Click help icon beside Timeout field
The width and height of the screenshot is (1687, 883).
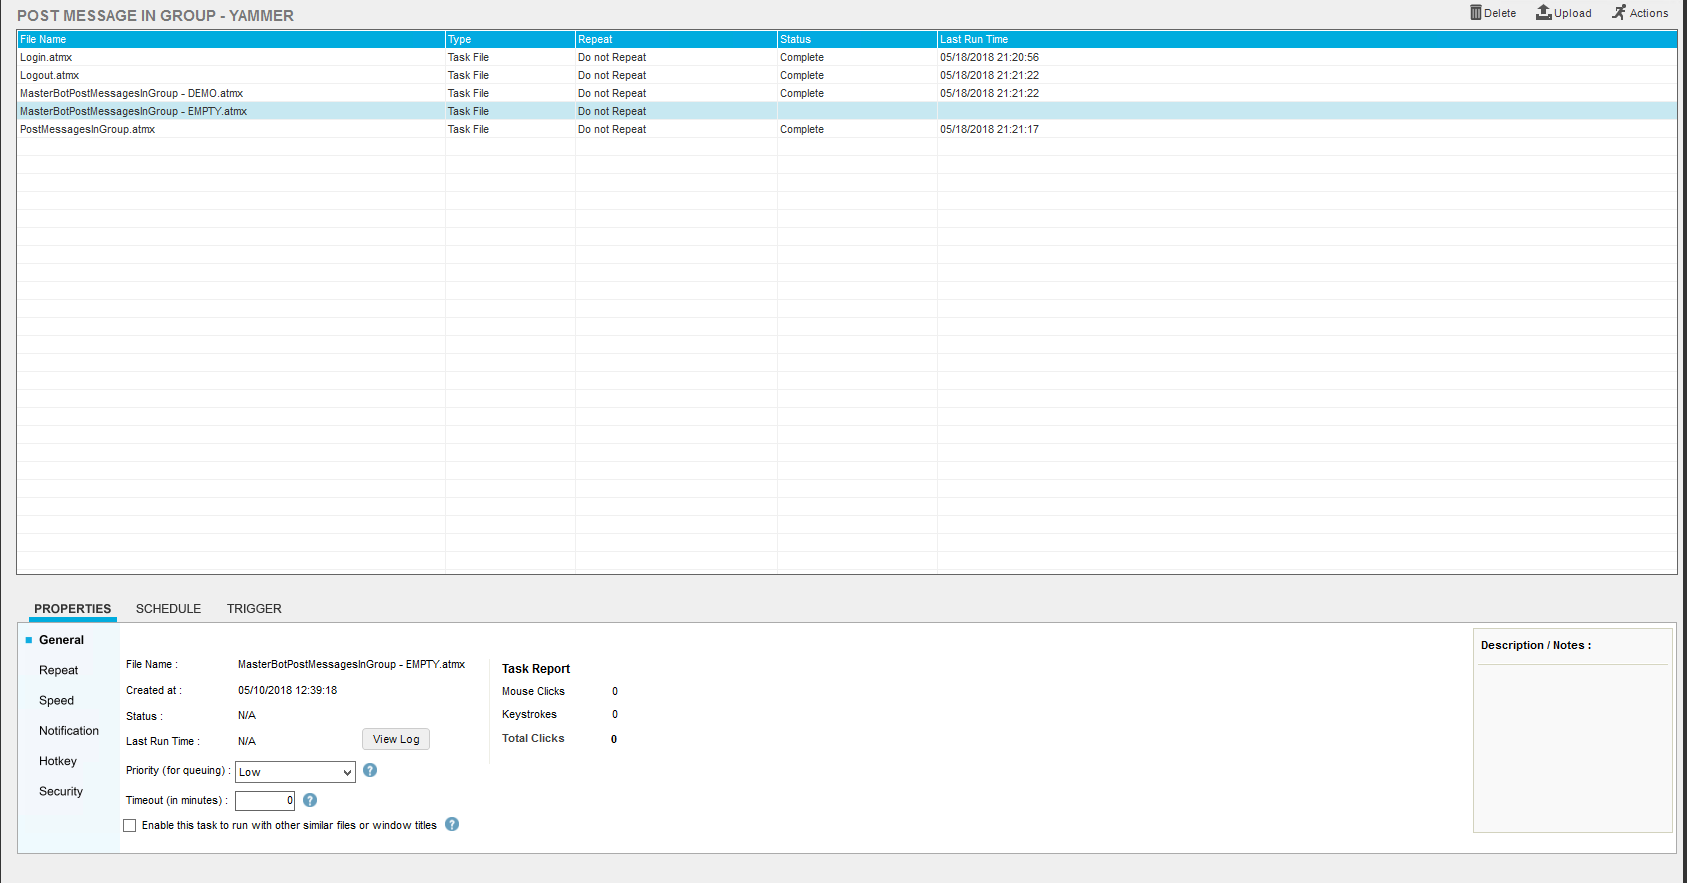tap(310, 800)
